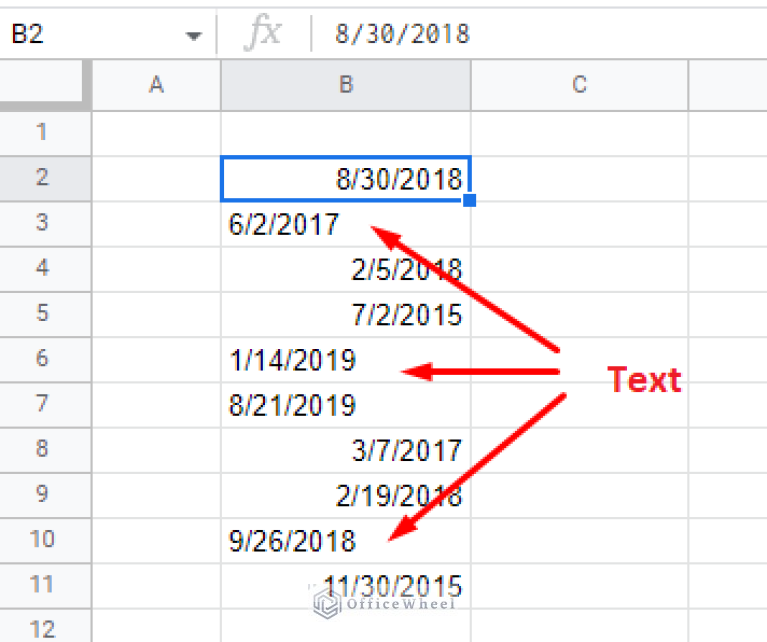Select row 11 header
767x642 pixels.
pyautogui.click(x=42, y=585)
